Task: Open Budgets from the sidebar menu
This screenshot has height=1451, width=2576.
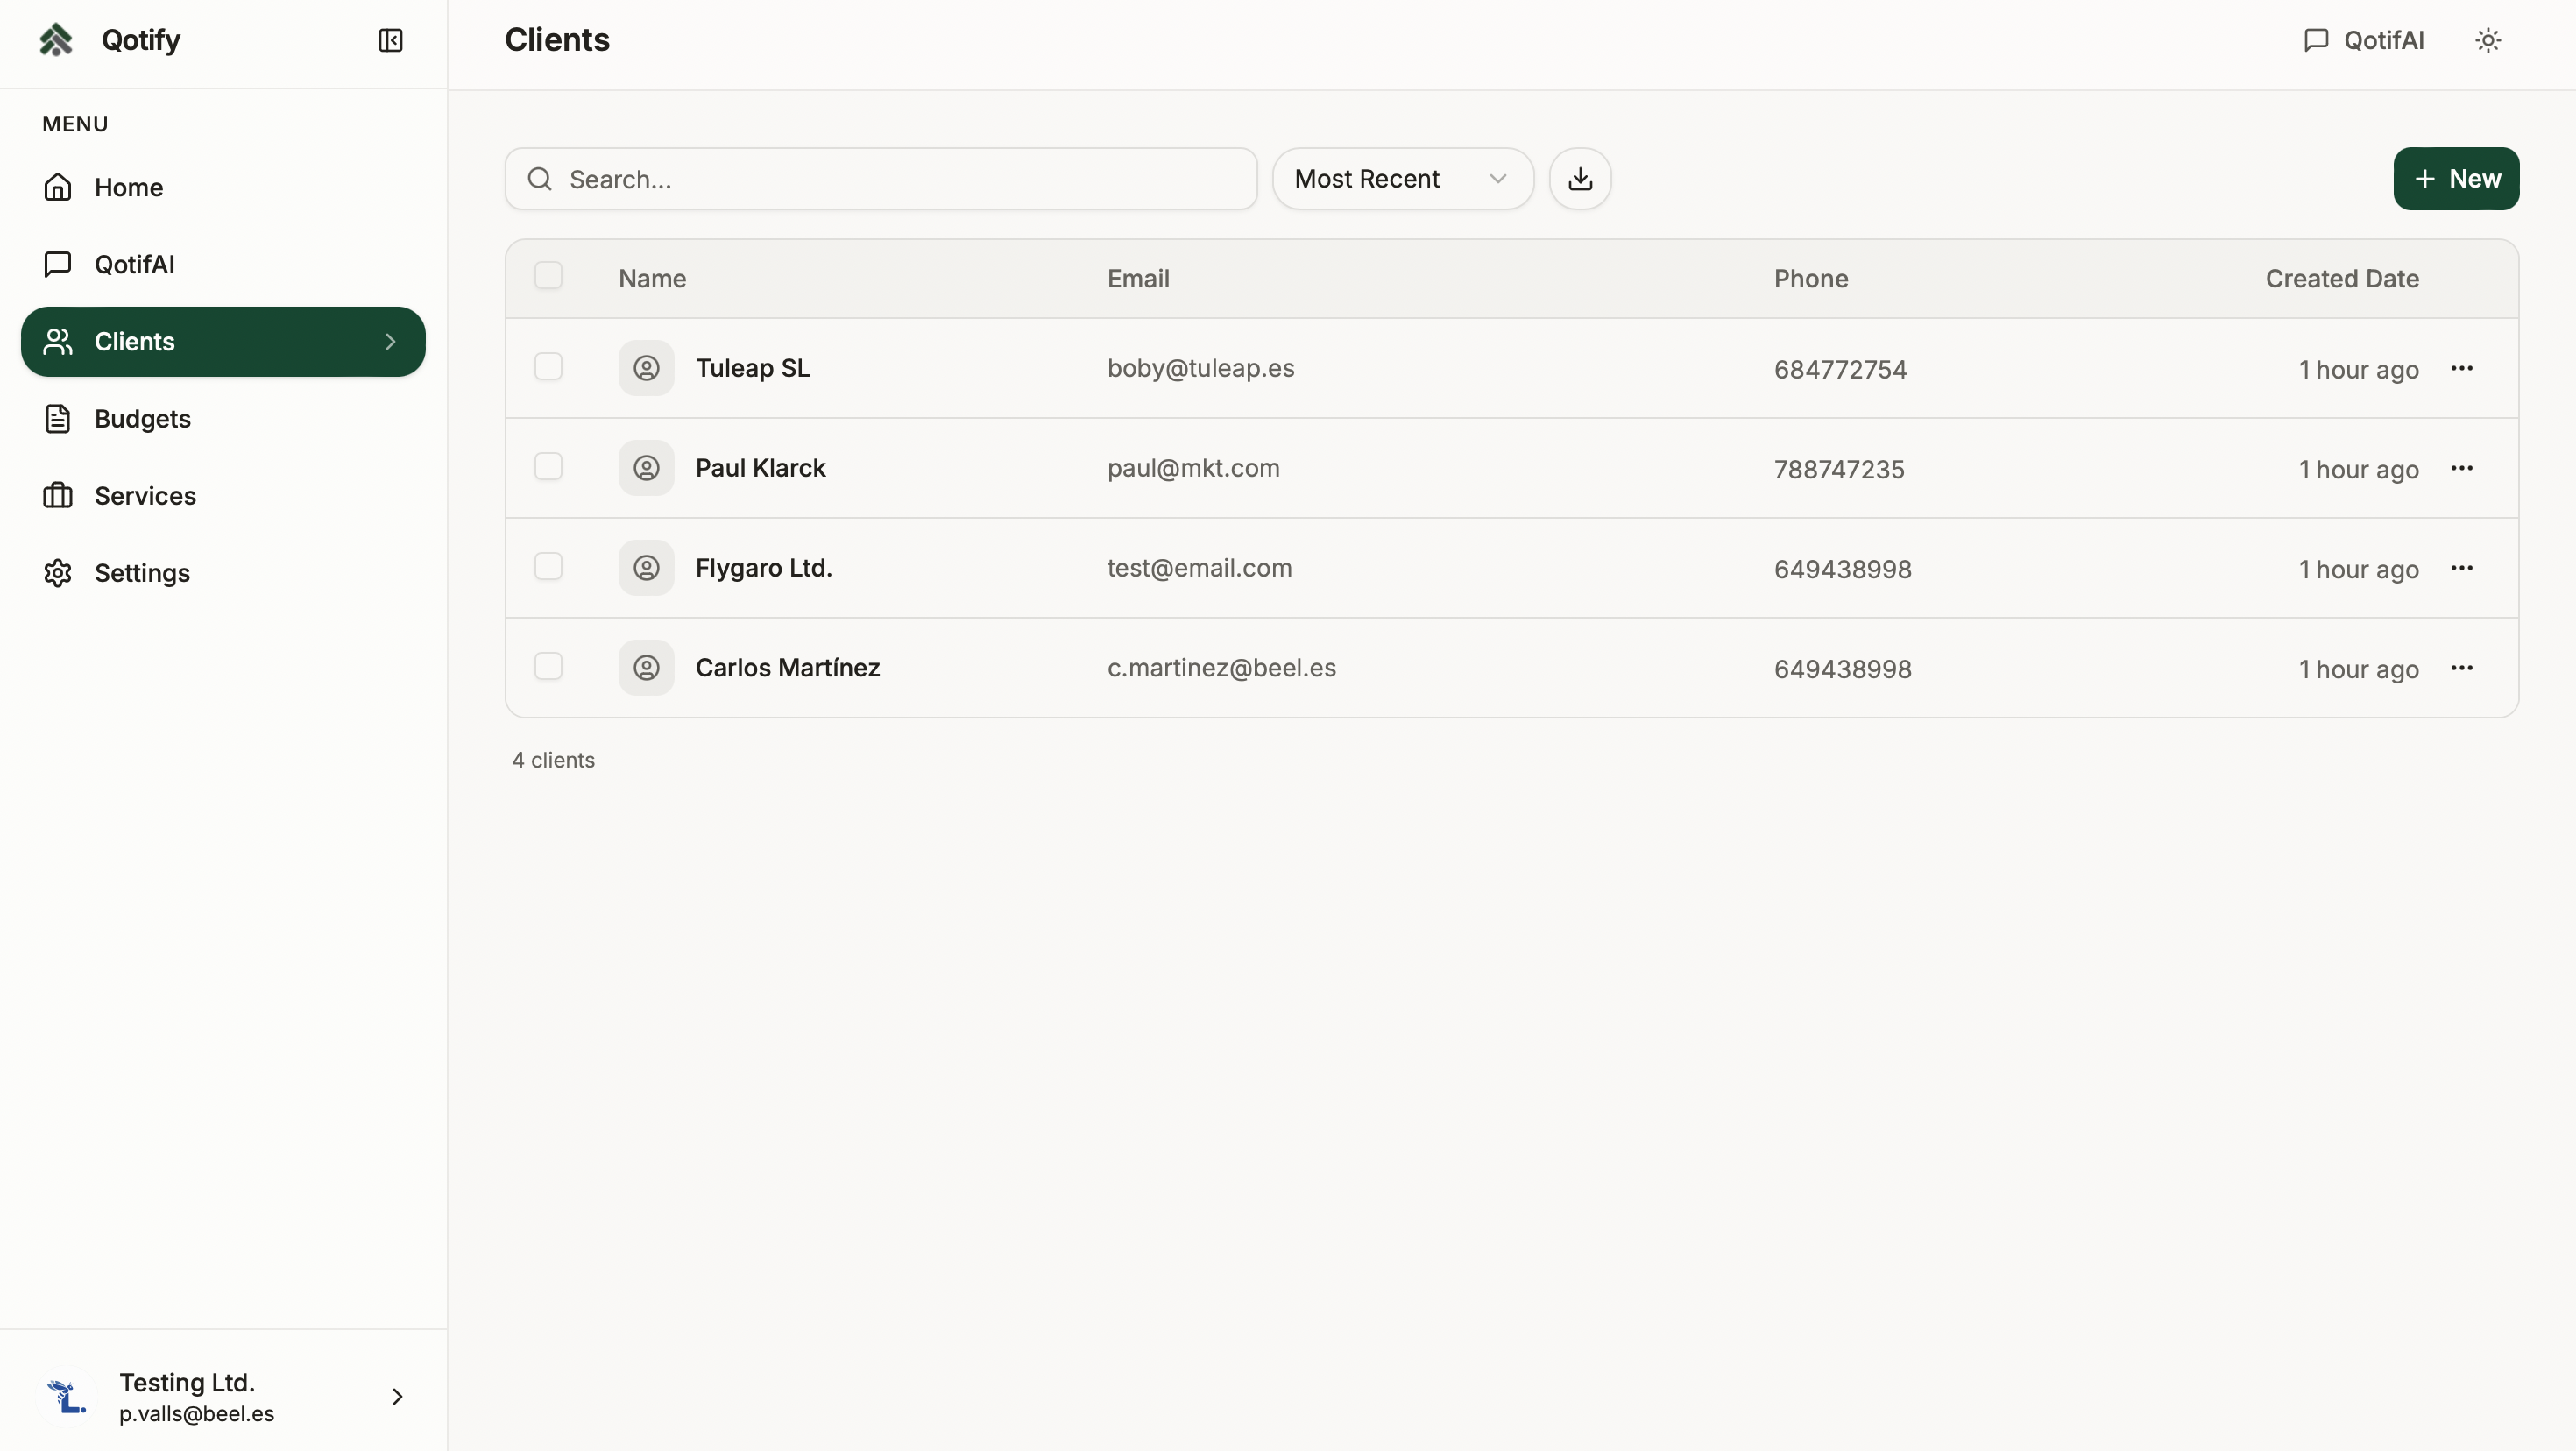Action: coord(142,418)
